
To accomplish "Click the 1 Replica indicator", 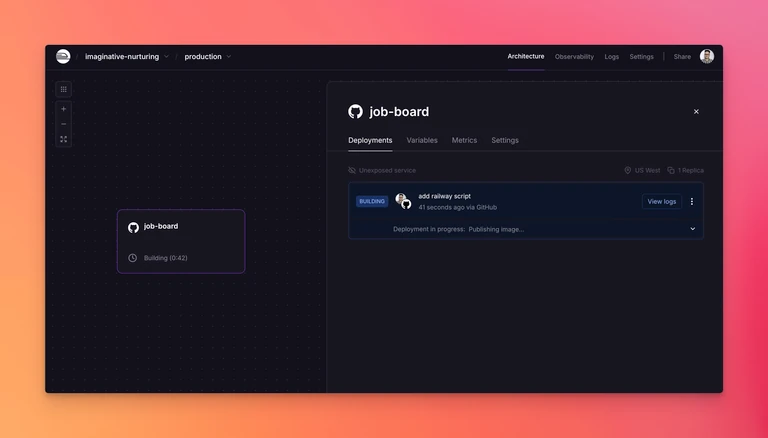I will [x=685, y=170].
